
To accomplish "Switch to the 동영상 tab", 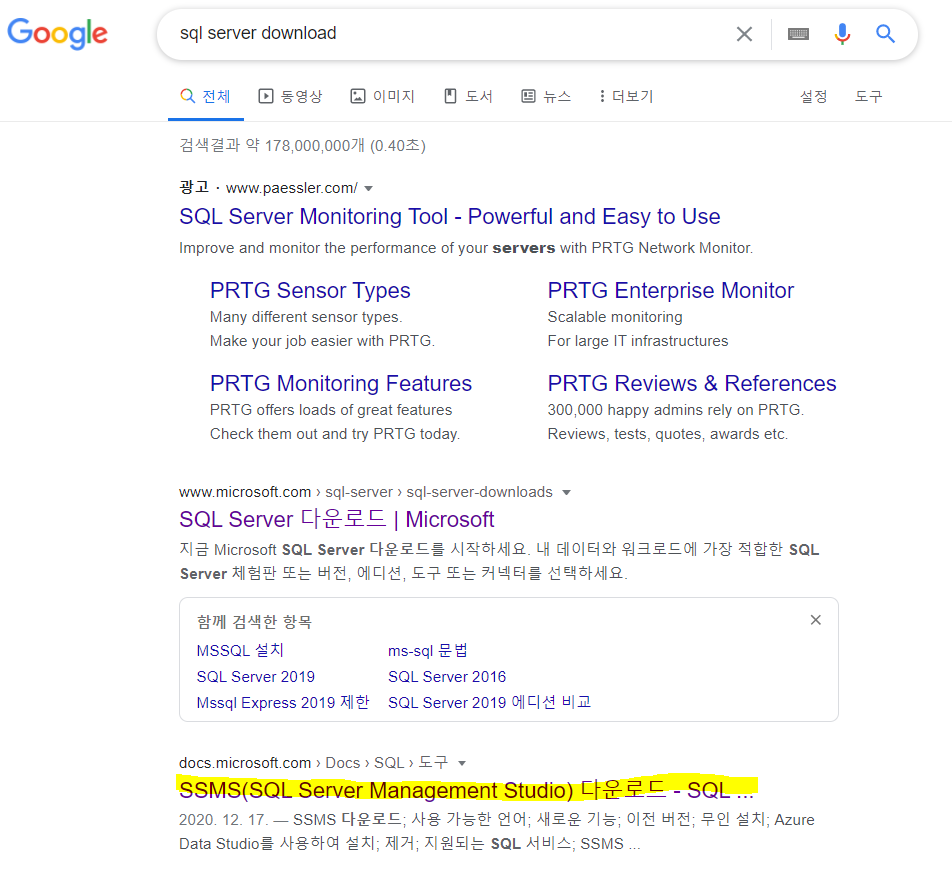I will coord(290,97).
